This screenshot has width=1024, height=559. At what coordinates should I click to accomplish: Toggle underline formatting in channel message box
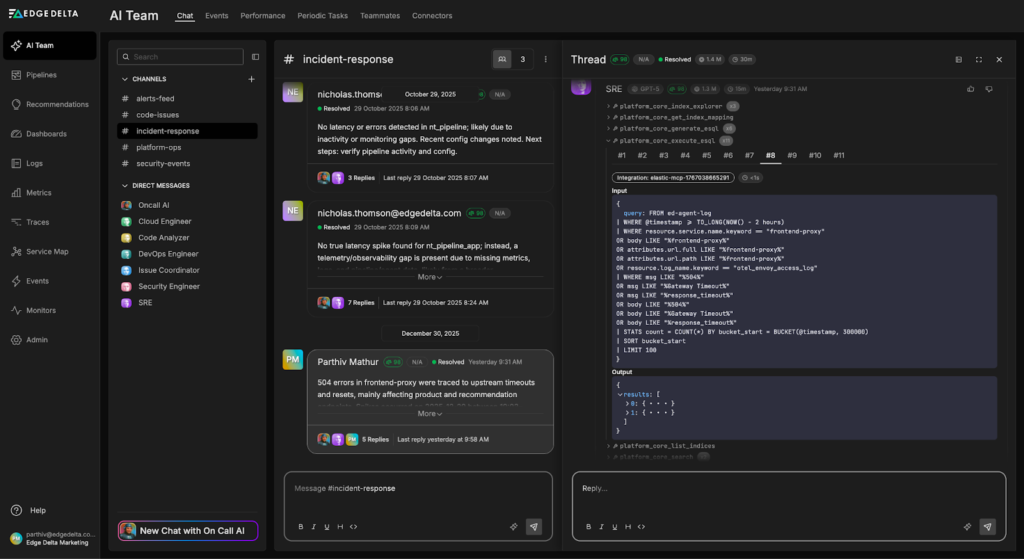tap(326, 527)
